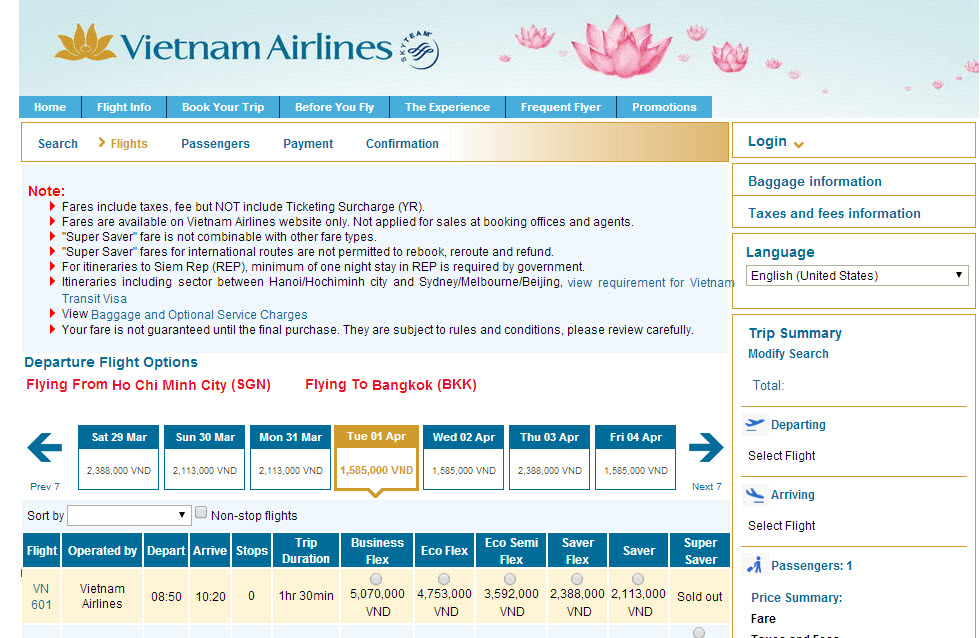980x638 pixels.
Task: Select the Tue 01 Apr date tab
Action: [x=376, y=458]
